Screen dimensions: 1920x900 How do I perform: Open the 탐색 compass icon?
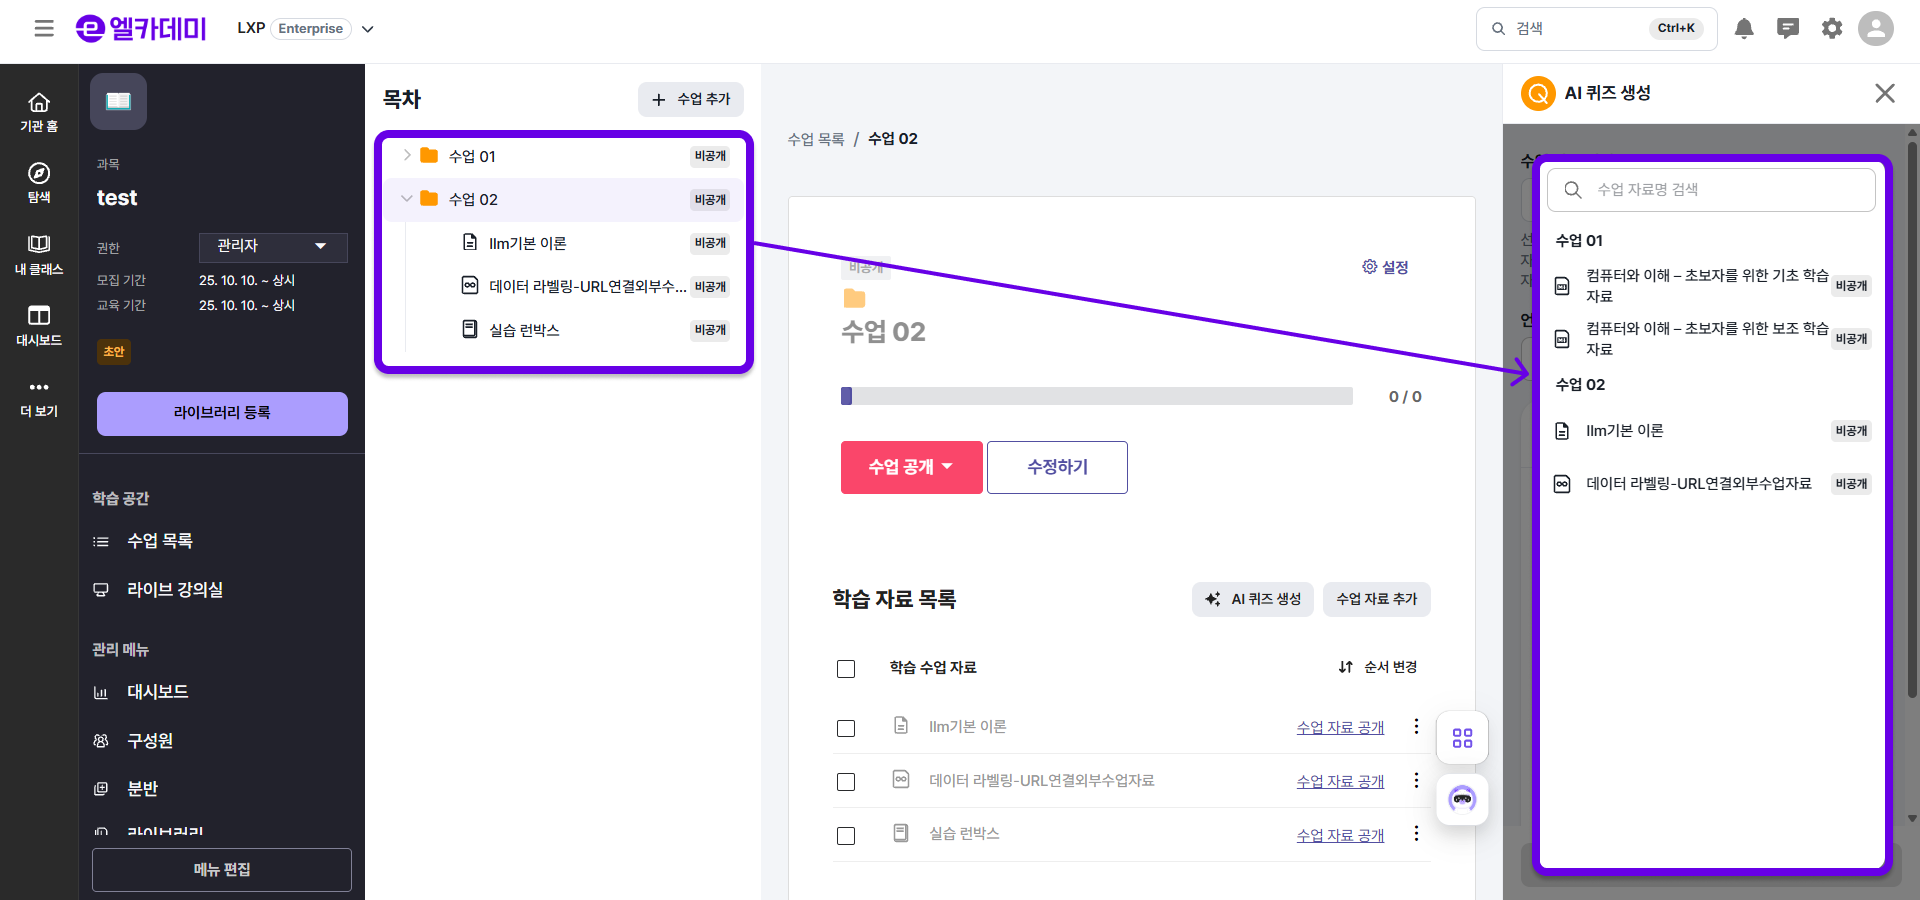(x=39, y=183)
